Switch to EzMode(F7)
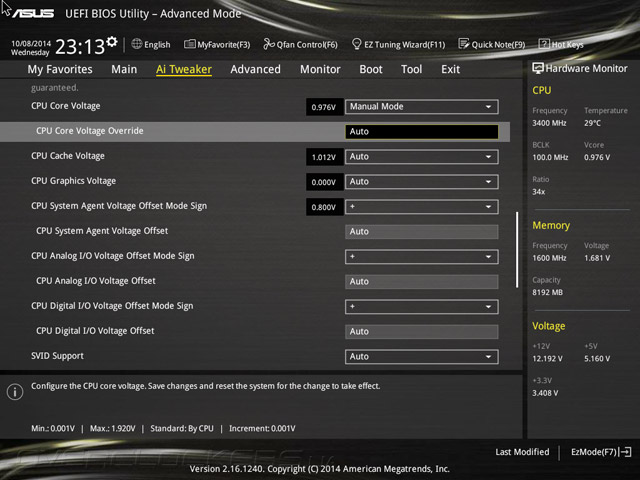 (601, 452)
